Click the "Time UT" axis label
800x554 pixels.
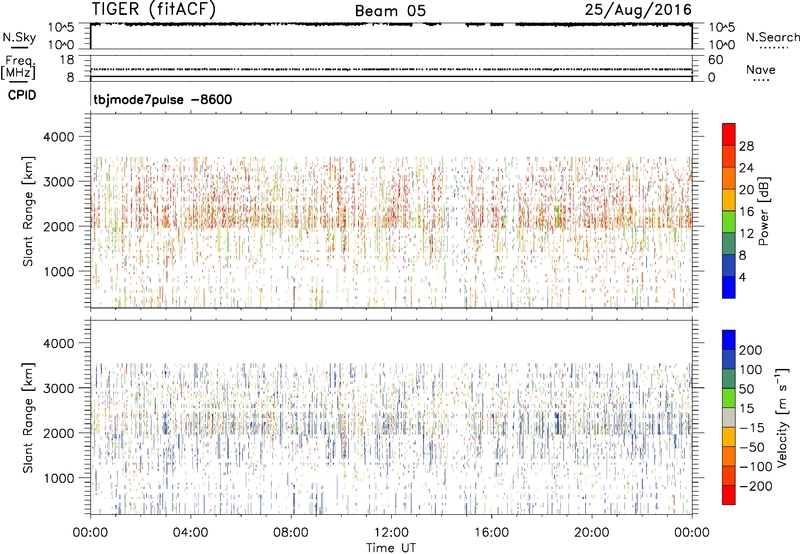pyautogui.click(x=391, y=548)
